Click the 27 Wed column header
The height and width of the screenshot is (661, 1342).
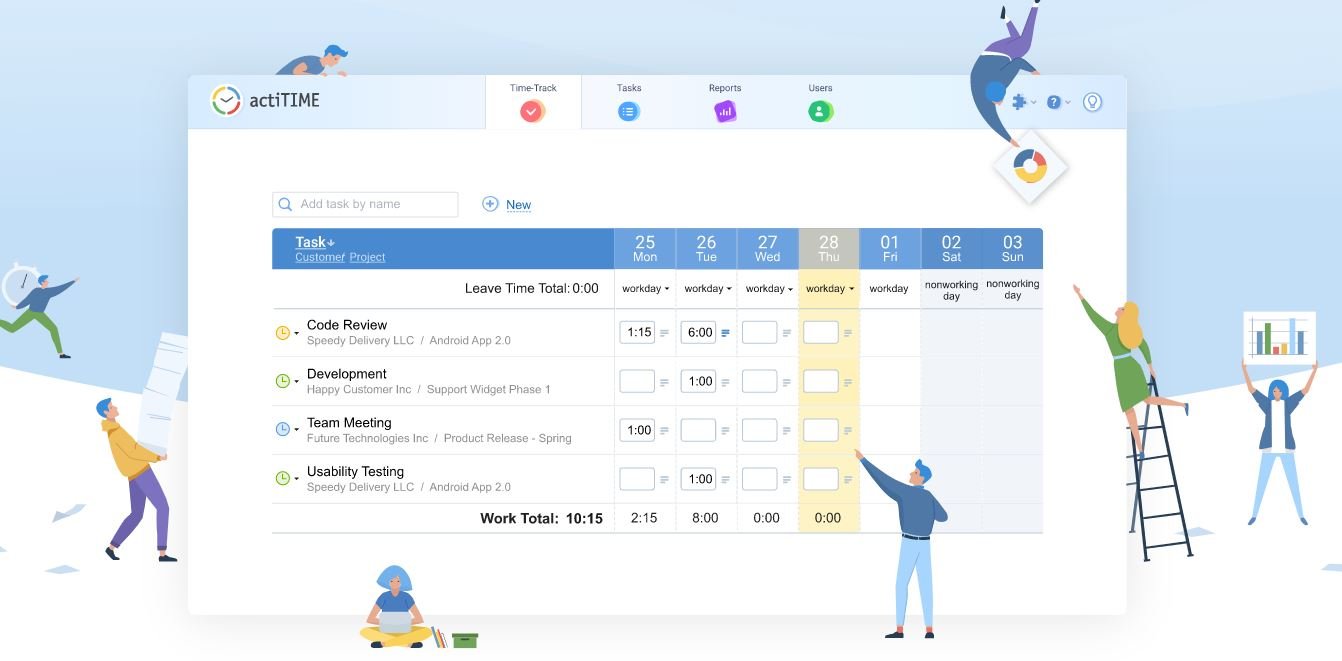[767, 249]
